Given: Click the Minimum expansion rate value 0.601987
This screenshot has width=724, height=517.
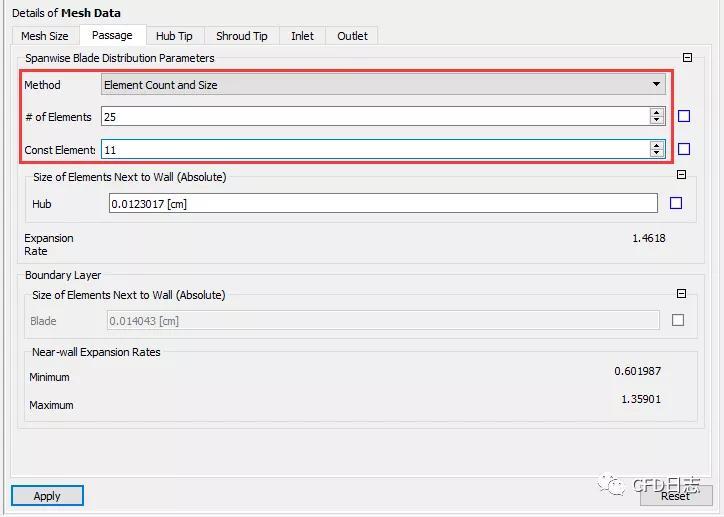Looking at the screenshot, I should point(638,371).
